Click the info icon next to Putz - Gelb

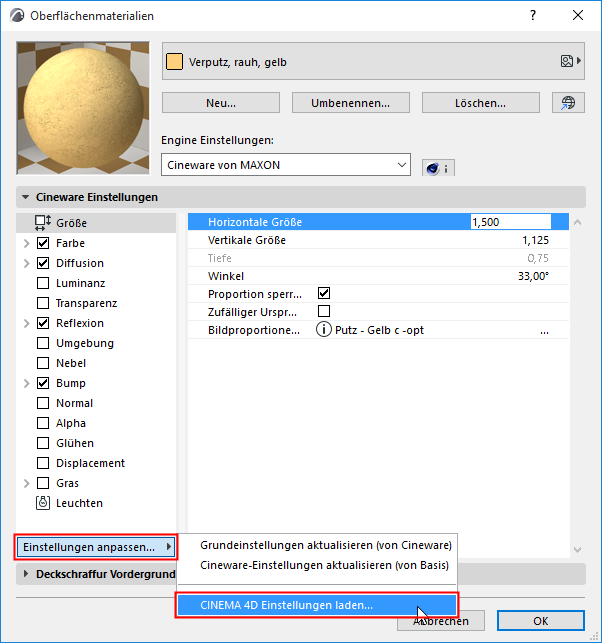[x=324, y=330]
